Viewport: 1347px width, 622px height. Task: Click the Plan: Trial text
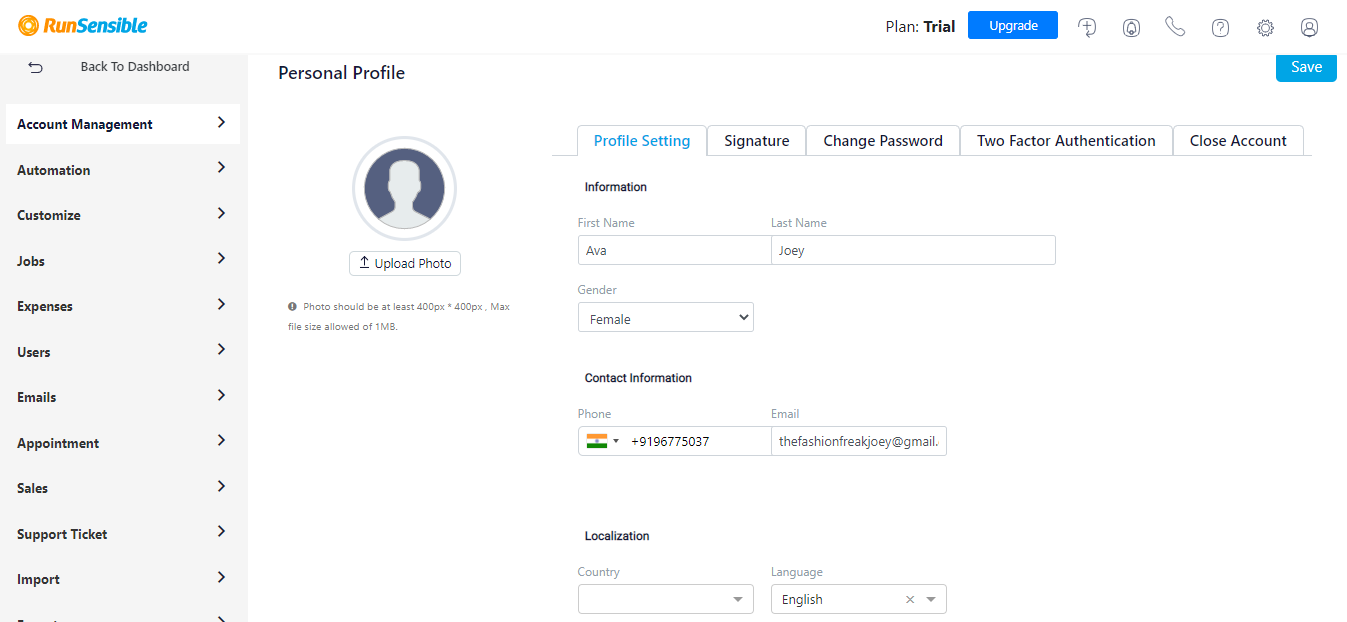click(921, 27)
